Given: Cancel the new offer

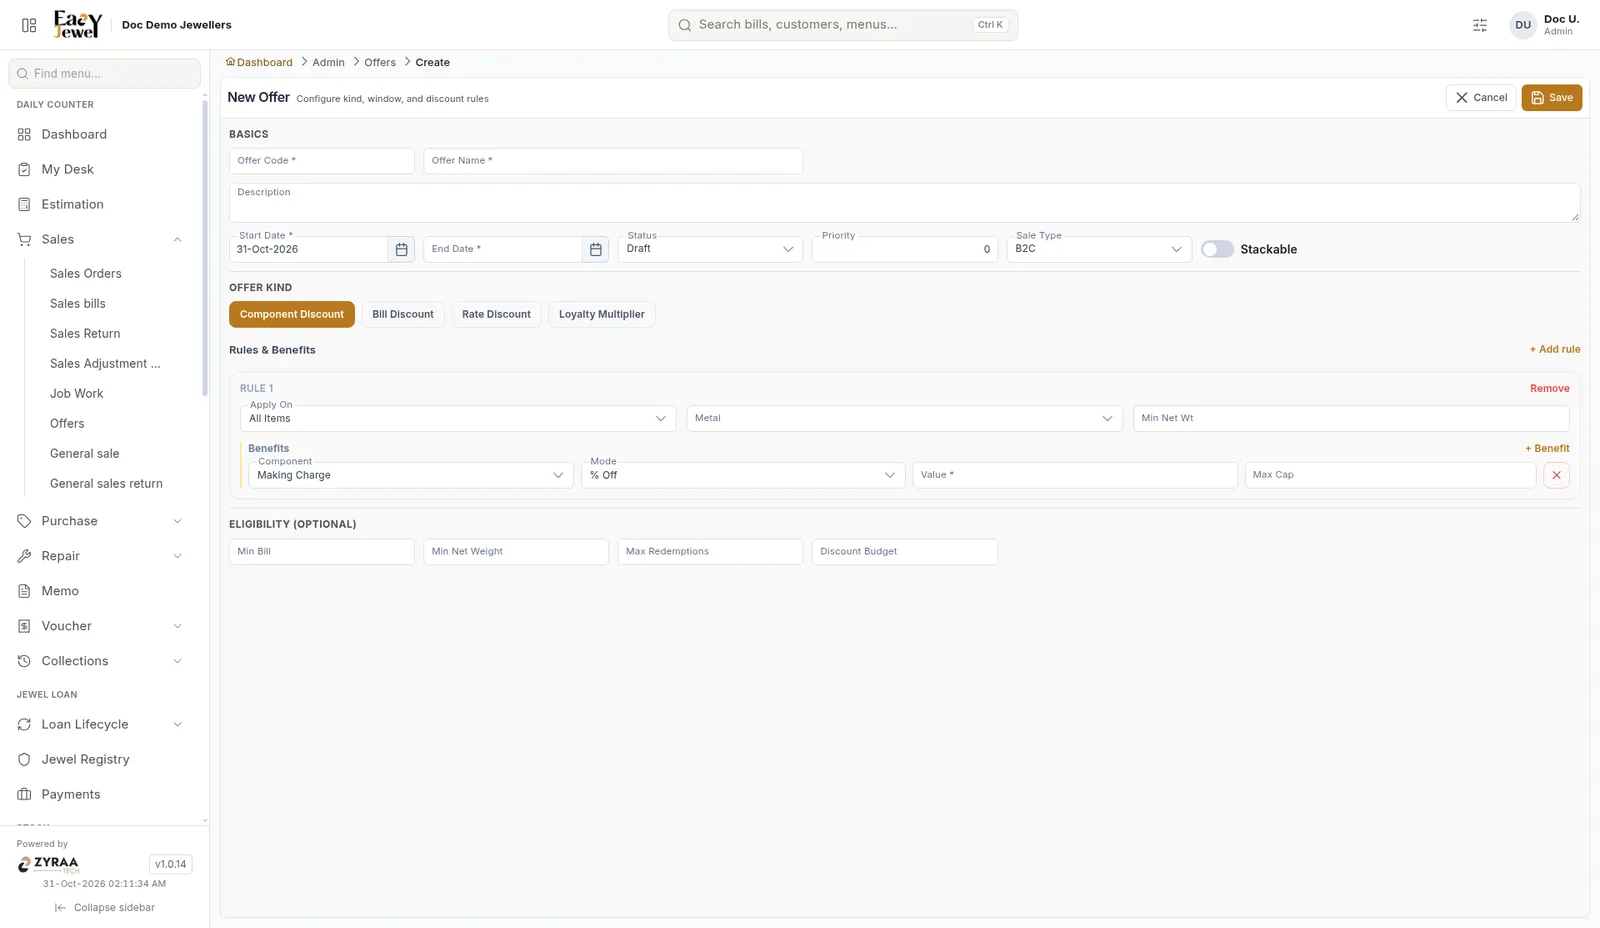Looking at the screenshot, I should (x=1481, y=98).
